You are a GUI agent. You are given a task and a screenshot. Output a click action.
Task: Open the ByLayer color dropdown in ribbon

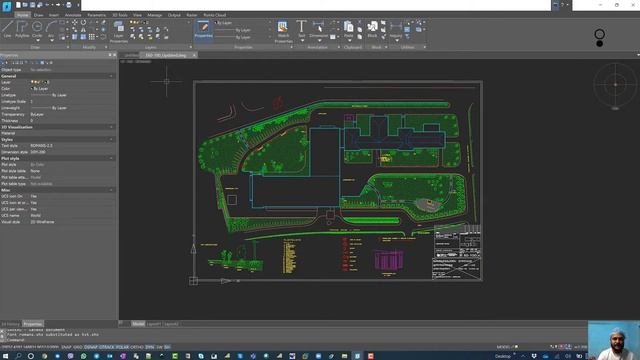tap(243, 23)
